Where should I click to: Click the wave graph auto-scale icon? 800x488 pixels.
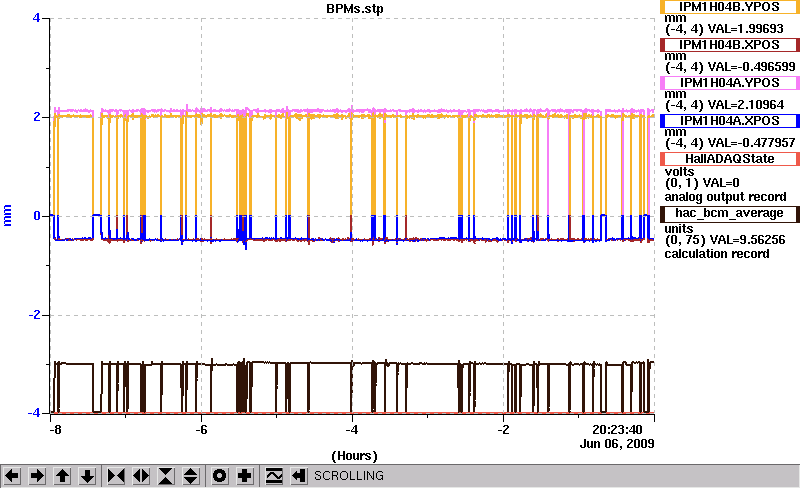click(x=273, y=476)
